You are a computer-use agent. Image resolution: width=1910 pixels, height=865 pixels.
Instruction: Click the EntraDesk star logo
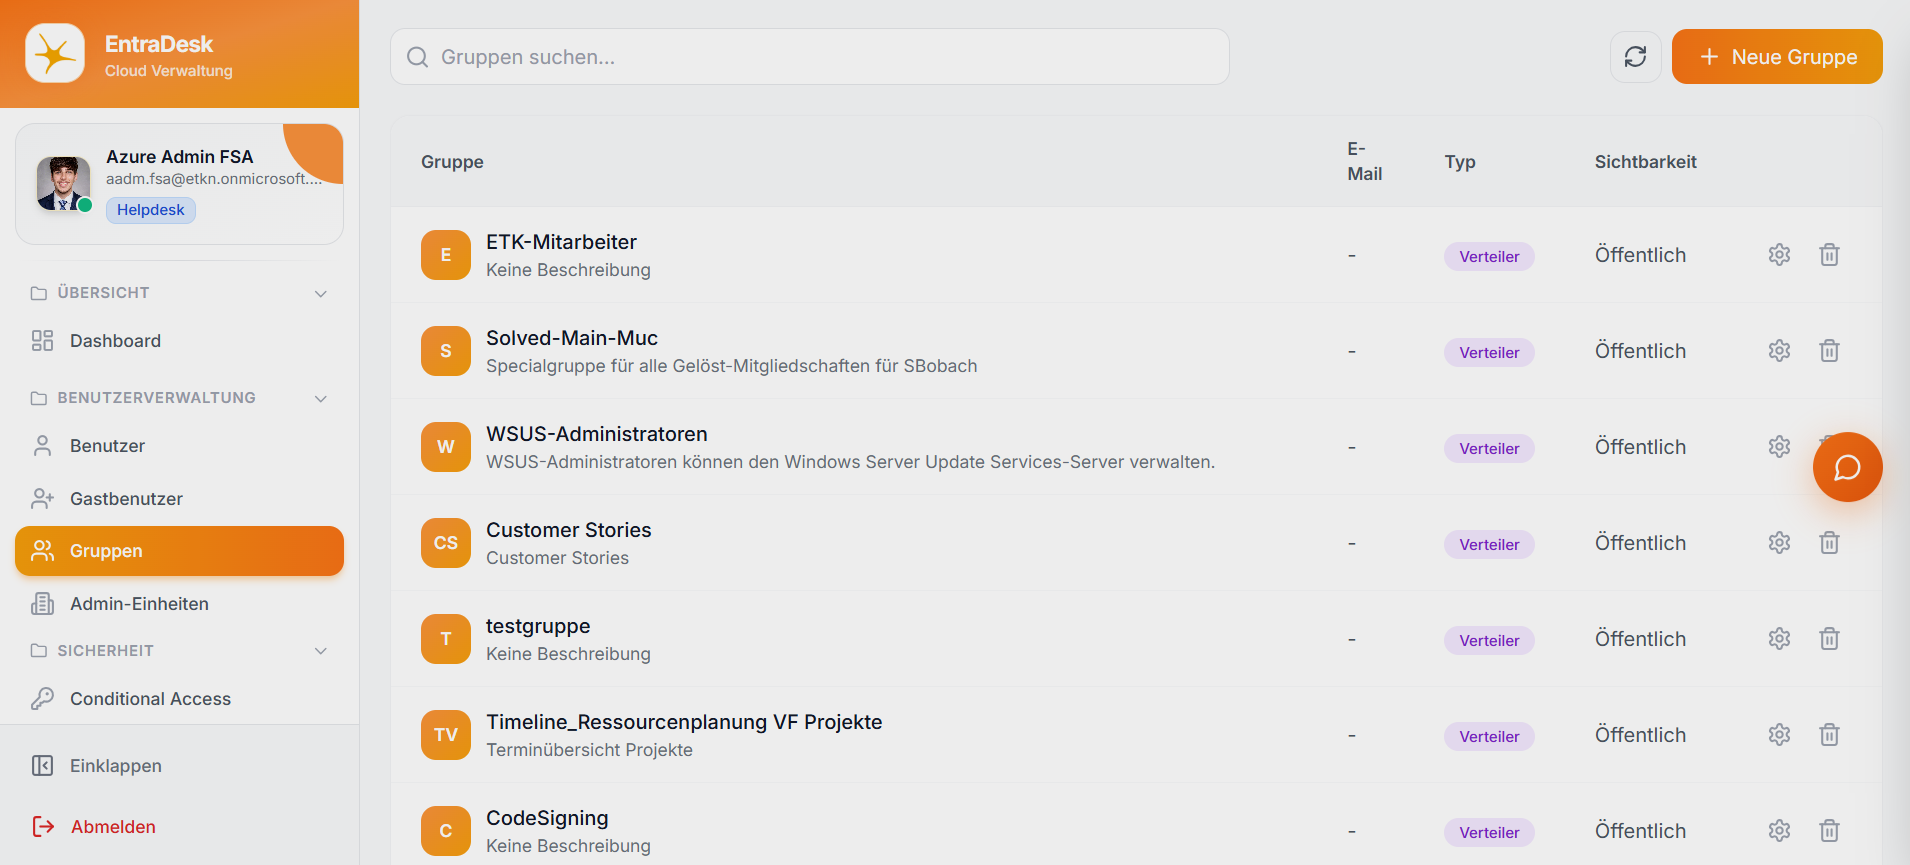click(x=55, y=53)
